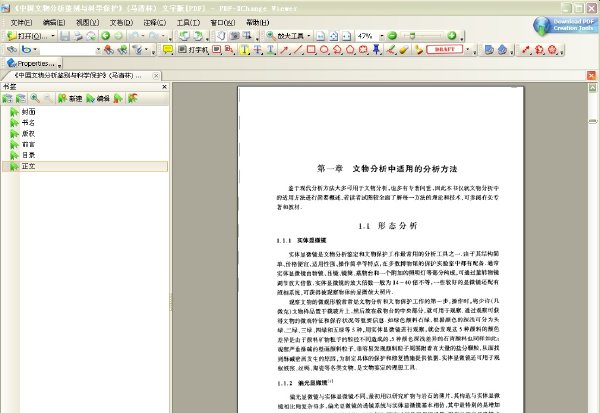Open the 视图(V) menu
The image size is (600, 413).
[x=88, y=23]
